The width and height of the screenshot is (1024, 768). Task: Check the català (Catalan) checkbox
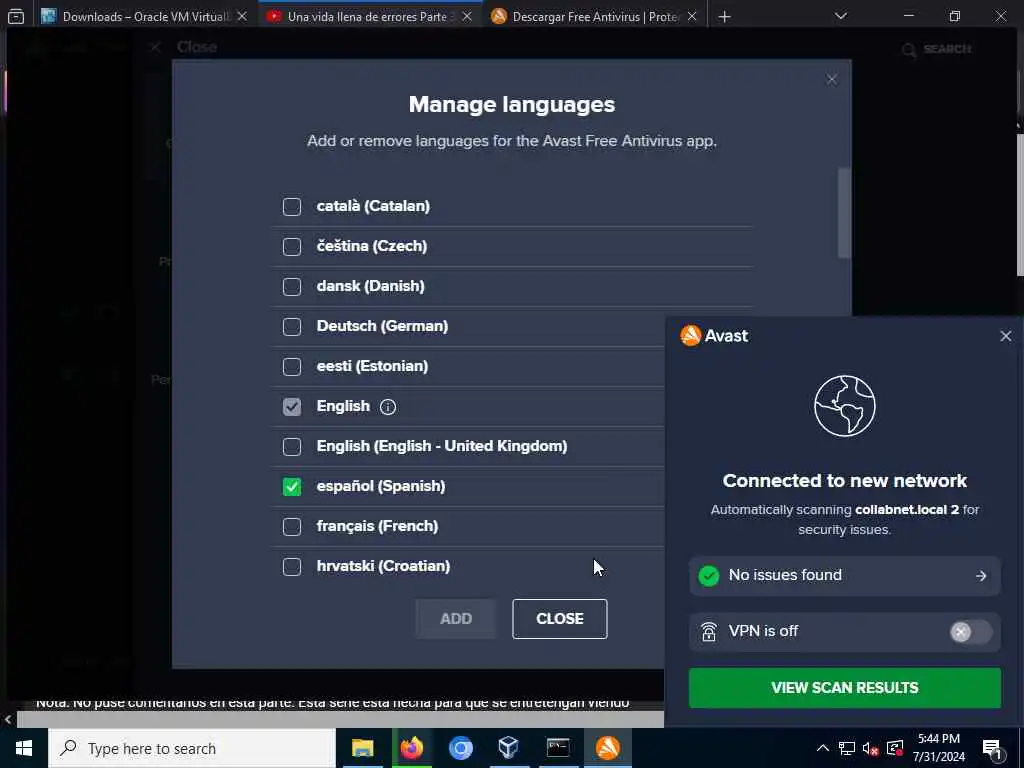292,206
